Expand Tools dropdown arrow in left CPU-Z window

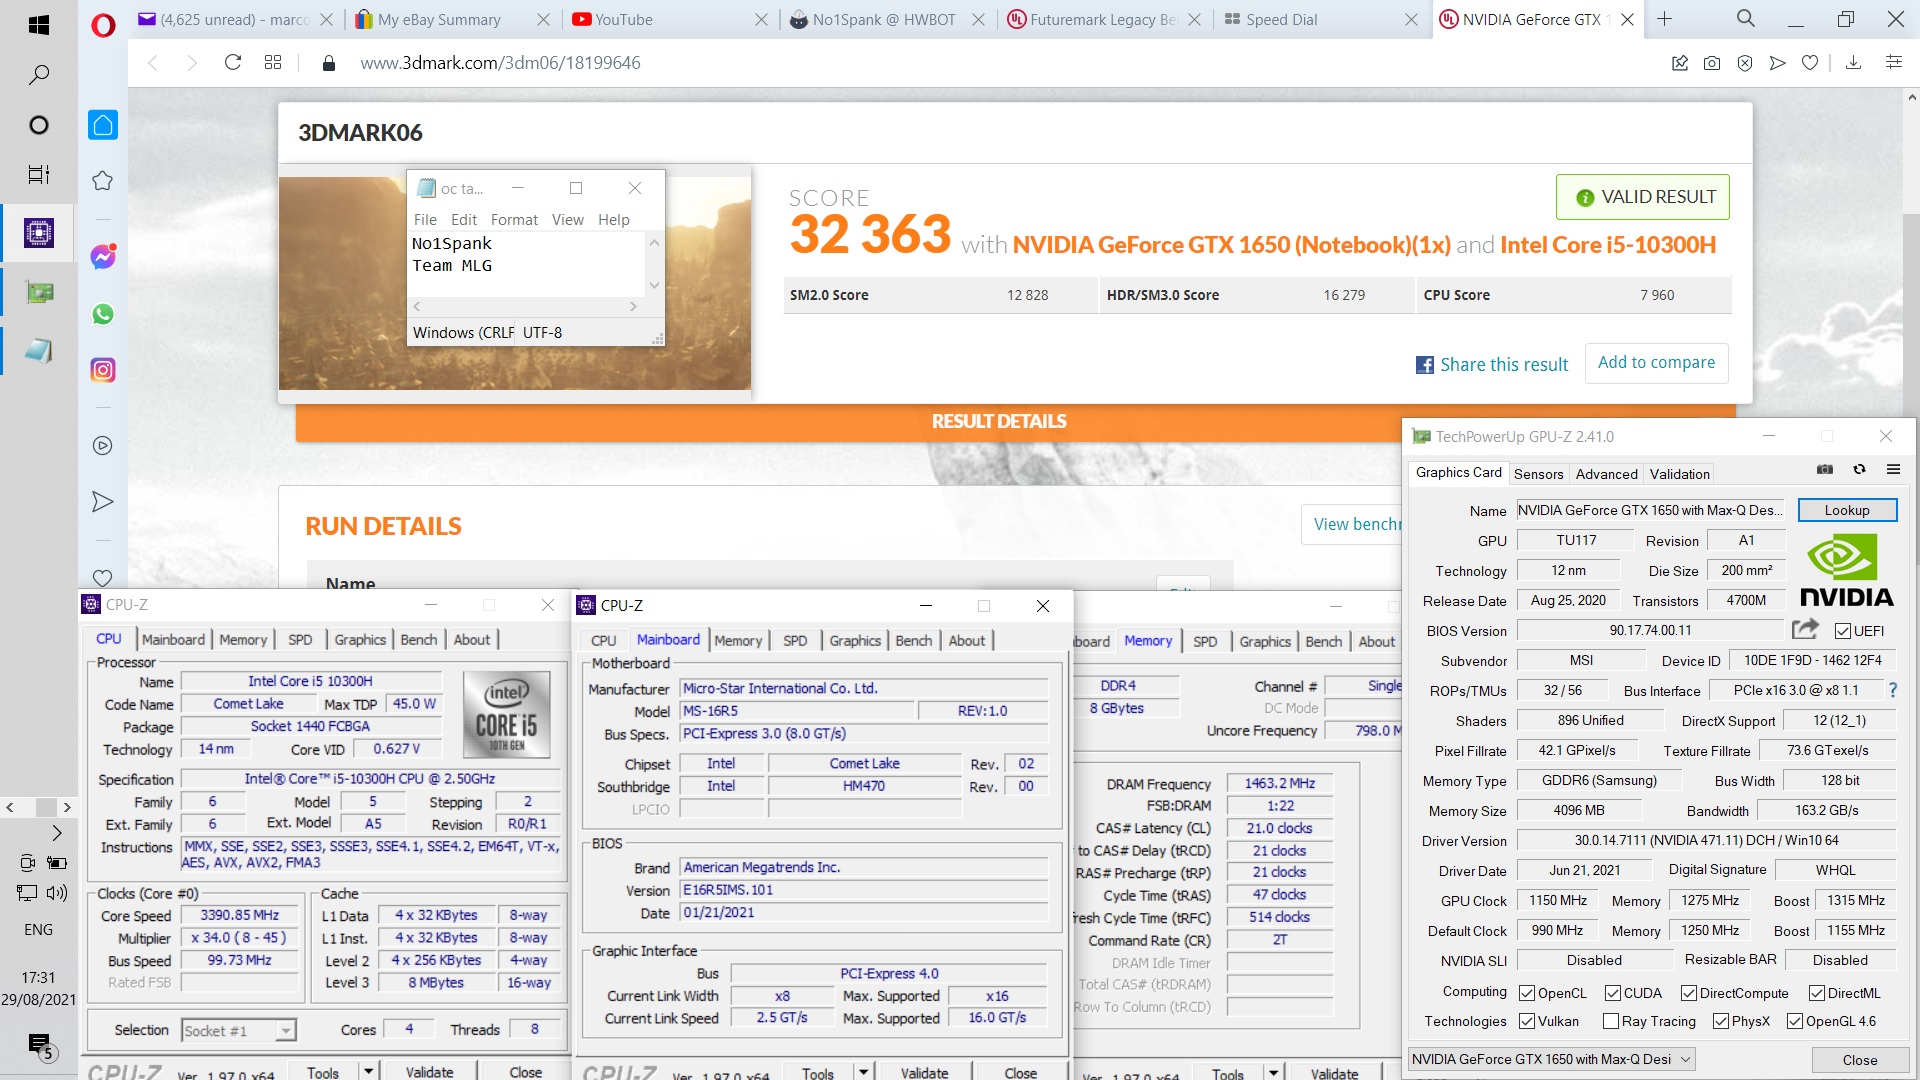click(368, 1072)
